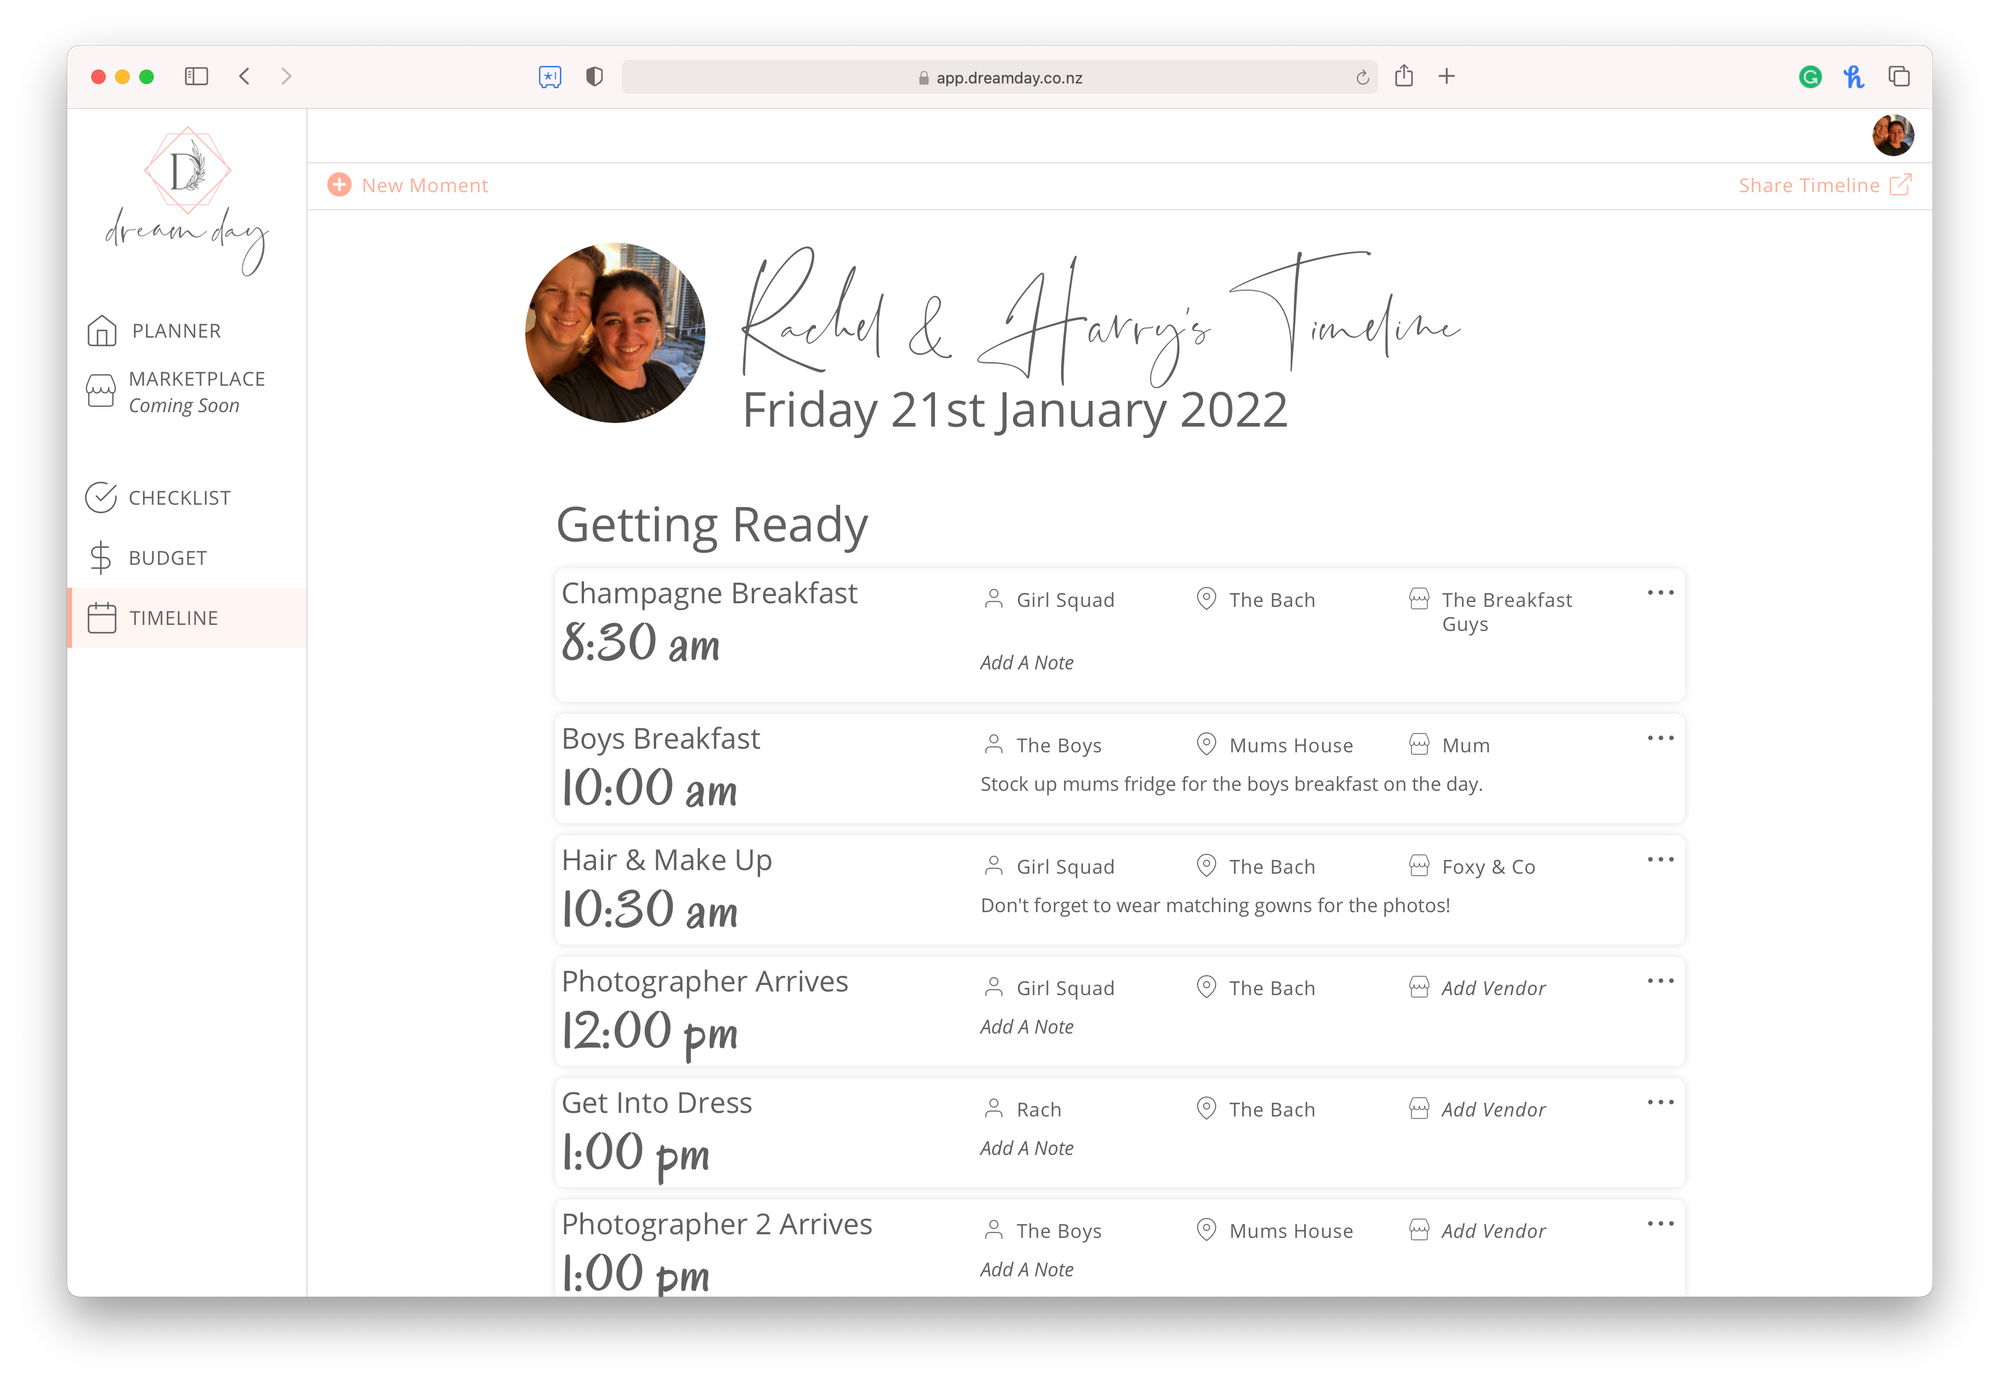Click Add A Note under Photographer Arrives
The height and width of the screenshot is (1386, 2000).
pyautogui.click(x=1027, y=1026)
